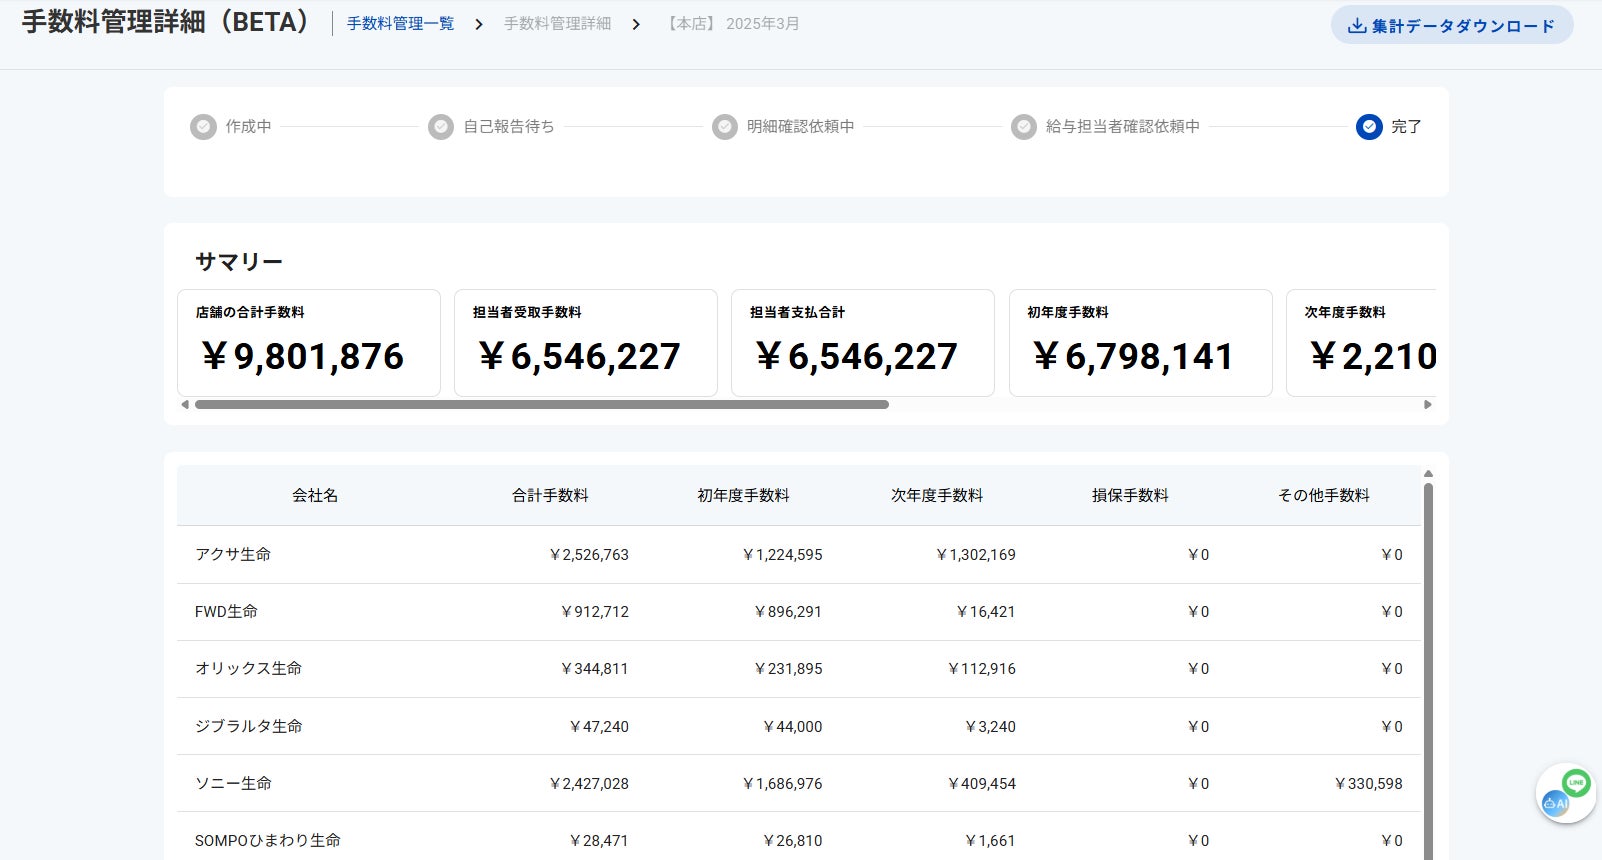Click the 自己報告待ち step check icon
This screenshot has width=1602, height=860.
[441, 127]
